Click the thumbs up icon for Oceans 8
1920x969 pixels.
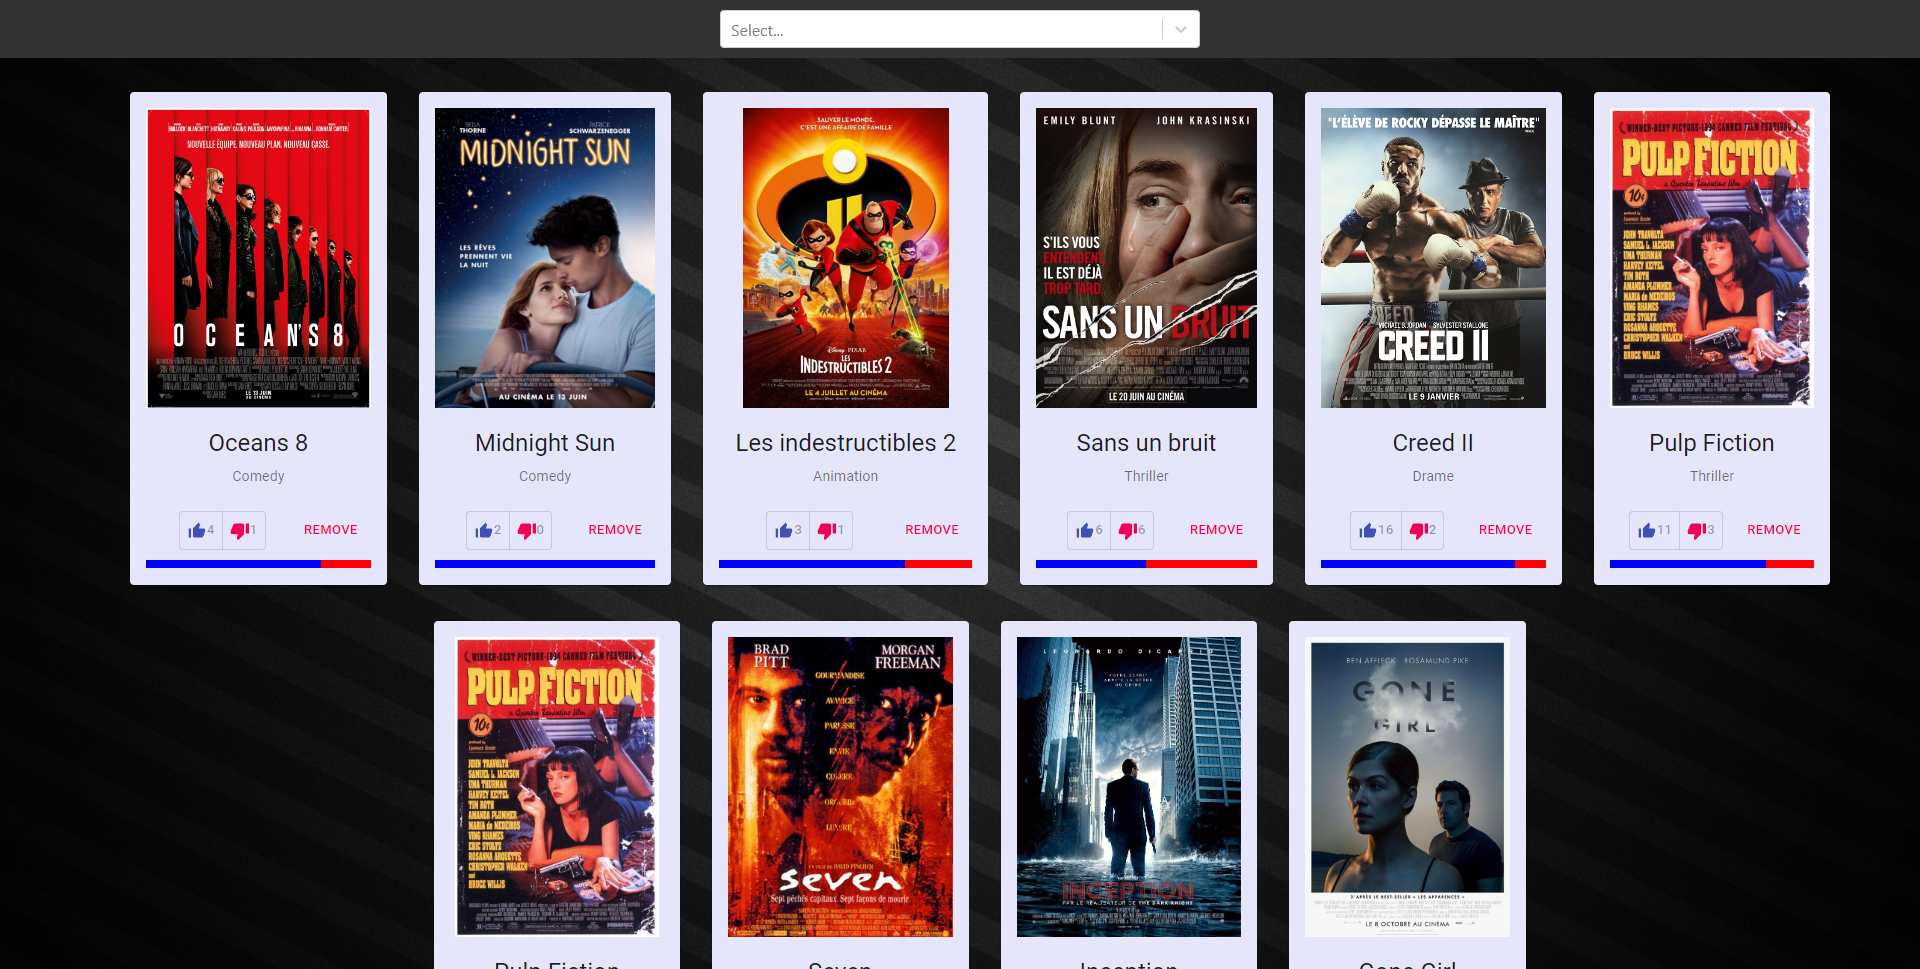198,530
